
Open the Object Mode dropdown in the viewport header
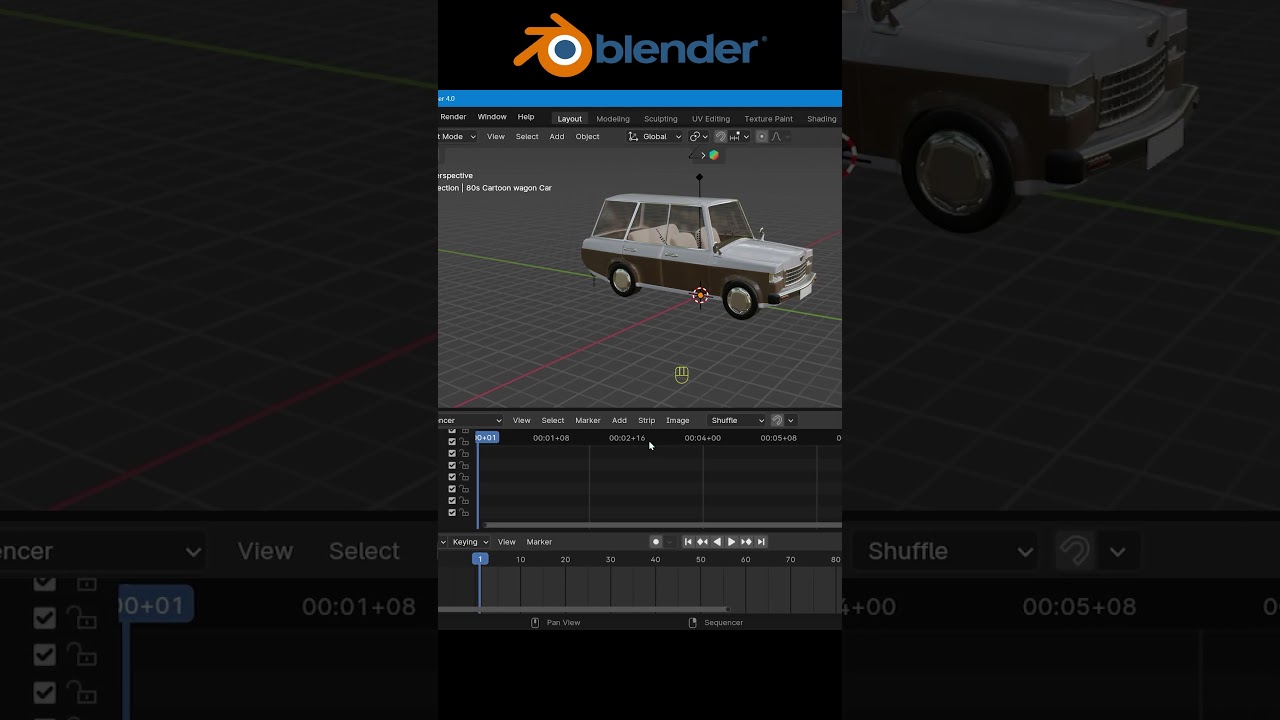point(458,137)
